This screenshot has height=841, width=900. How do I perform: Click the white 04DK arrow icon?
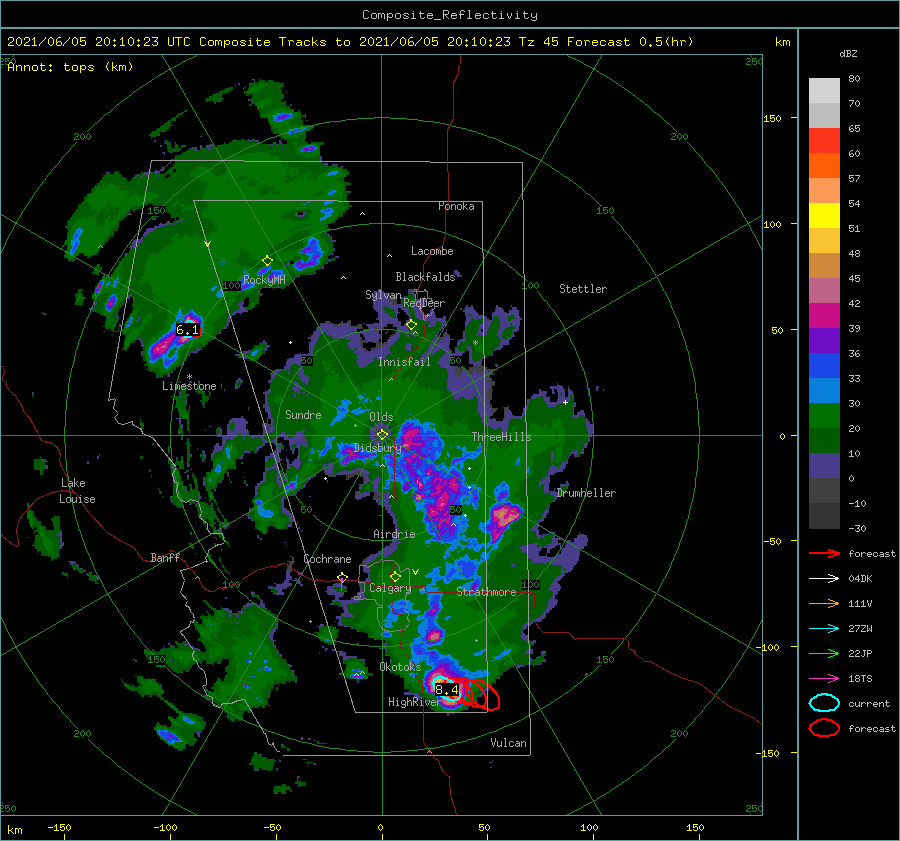(x=824, y=579)
